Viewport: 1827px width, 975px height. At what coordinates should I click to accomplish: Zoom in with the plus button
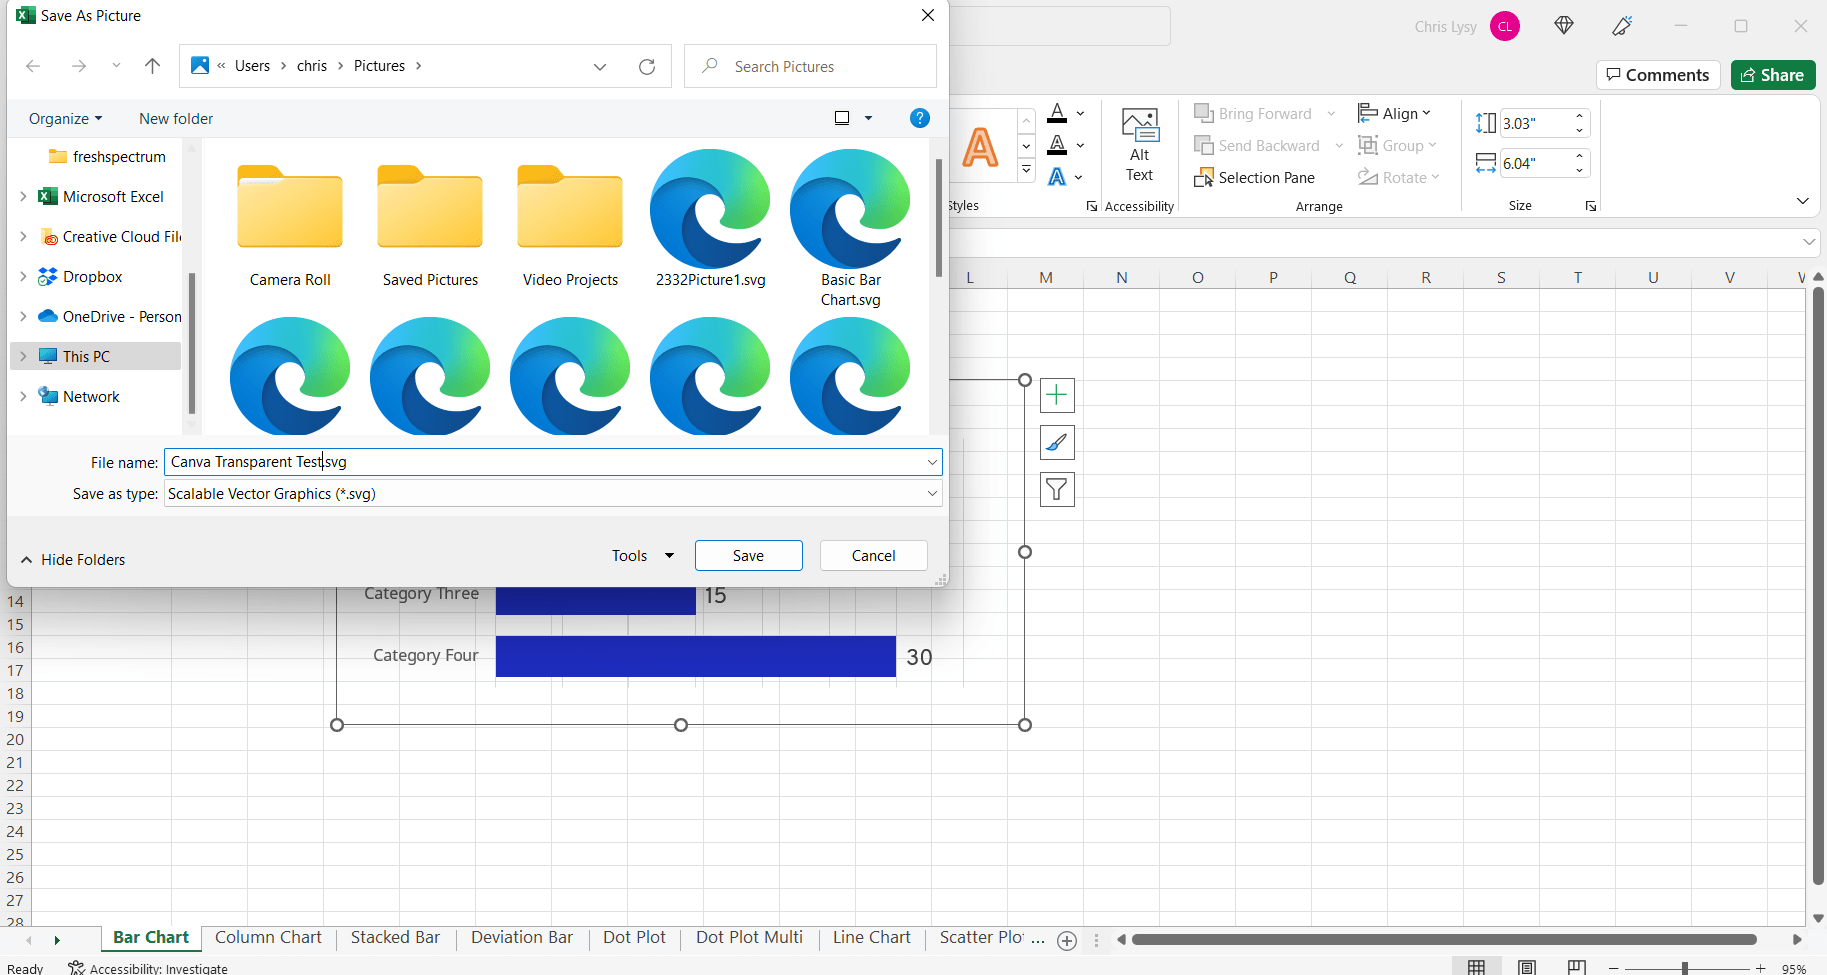point(1760,968)
